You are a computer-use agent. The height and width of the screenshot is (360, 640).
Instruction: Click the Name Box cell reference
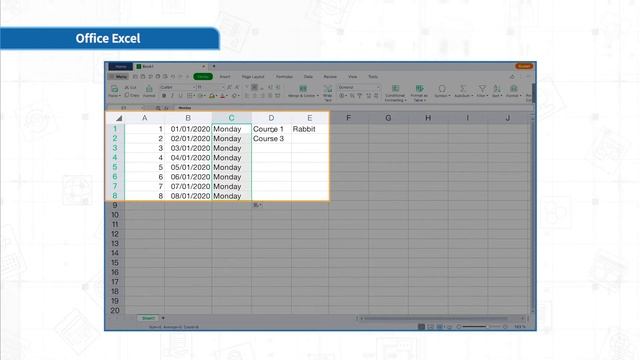(124, 108)
